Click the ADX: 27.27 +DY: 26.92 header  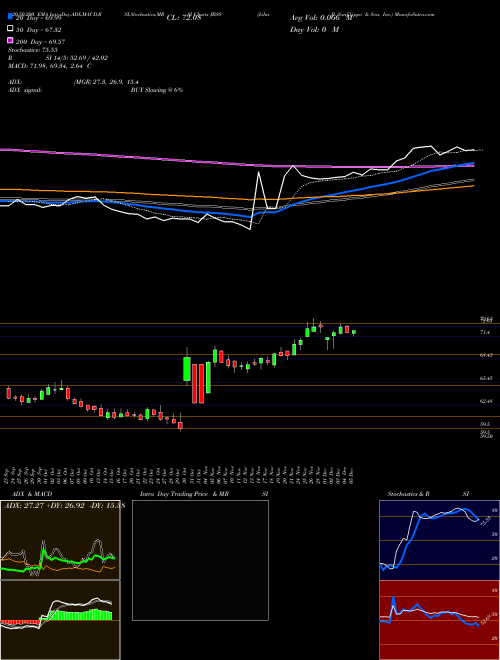[x=64, y=505]
